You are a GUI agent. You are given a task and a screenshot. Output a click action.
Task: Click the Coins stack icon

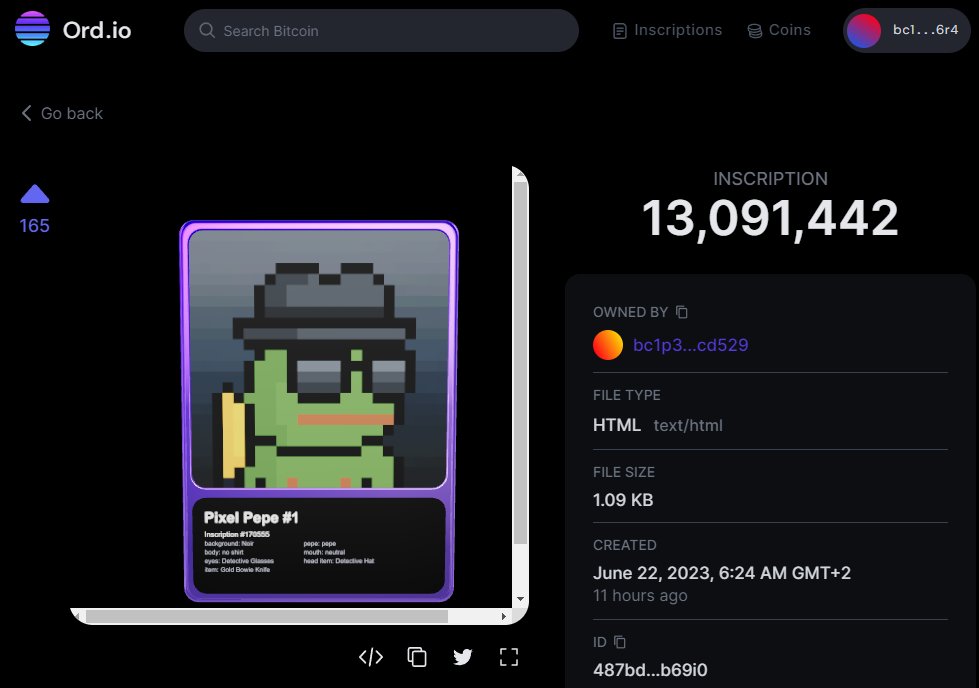pos(754,31)
